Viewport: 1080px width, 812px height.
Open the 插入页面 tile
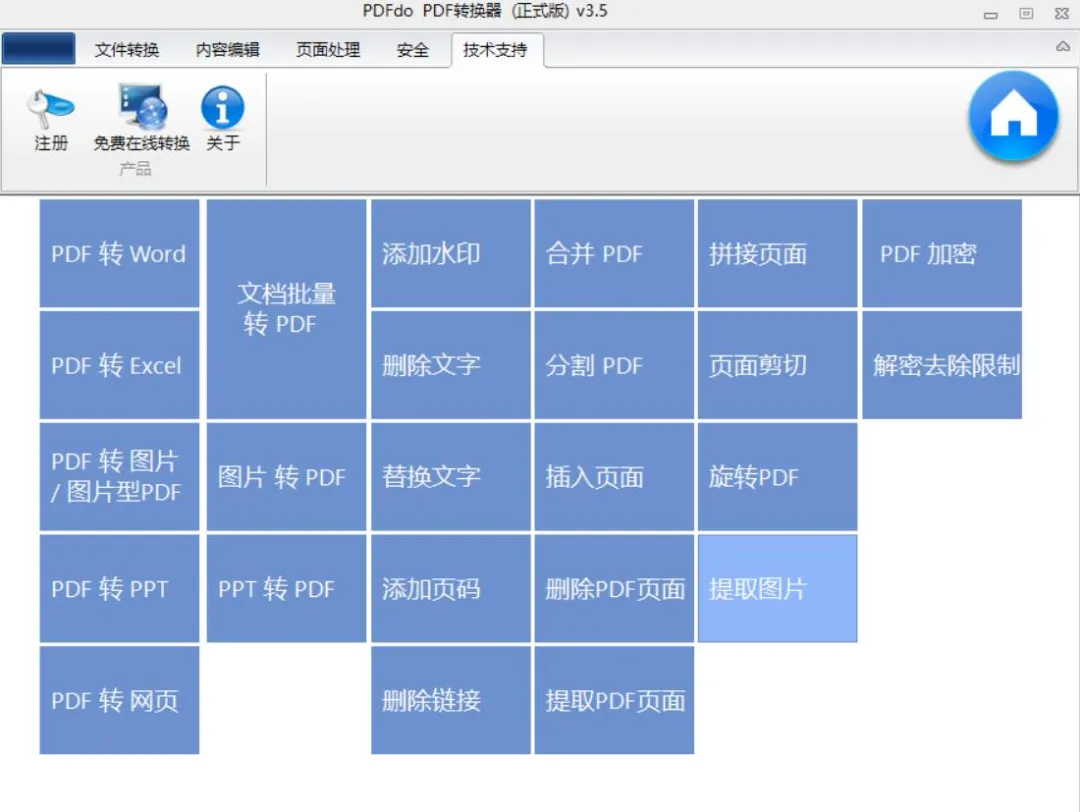click(x=614, y=477)
